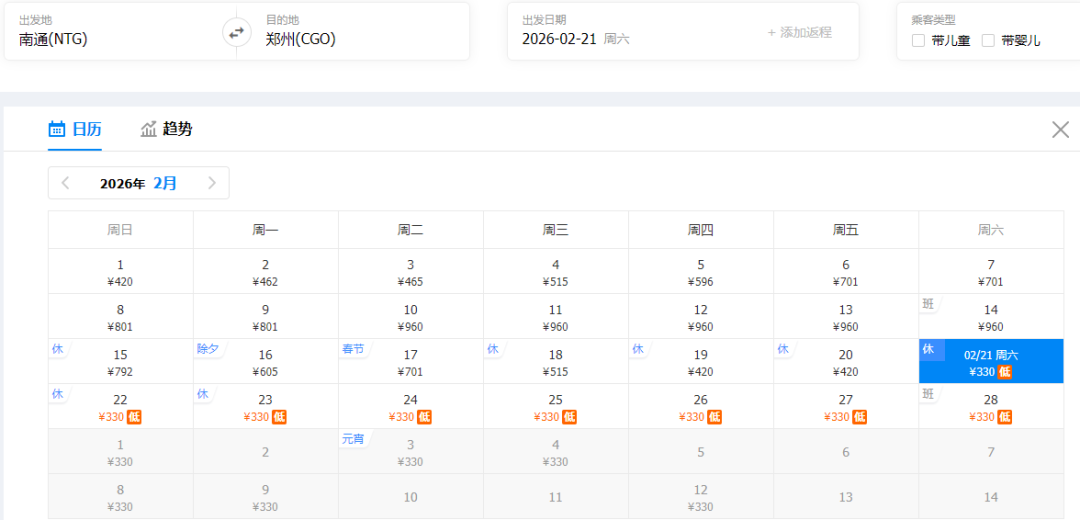Enable the 带婴儿 checkbox
The image size is (1080, 520).
pos(988,41)
